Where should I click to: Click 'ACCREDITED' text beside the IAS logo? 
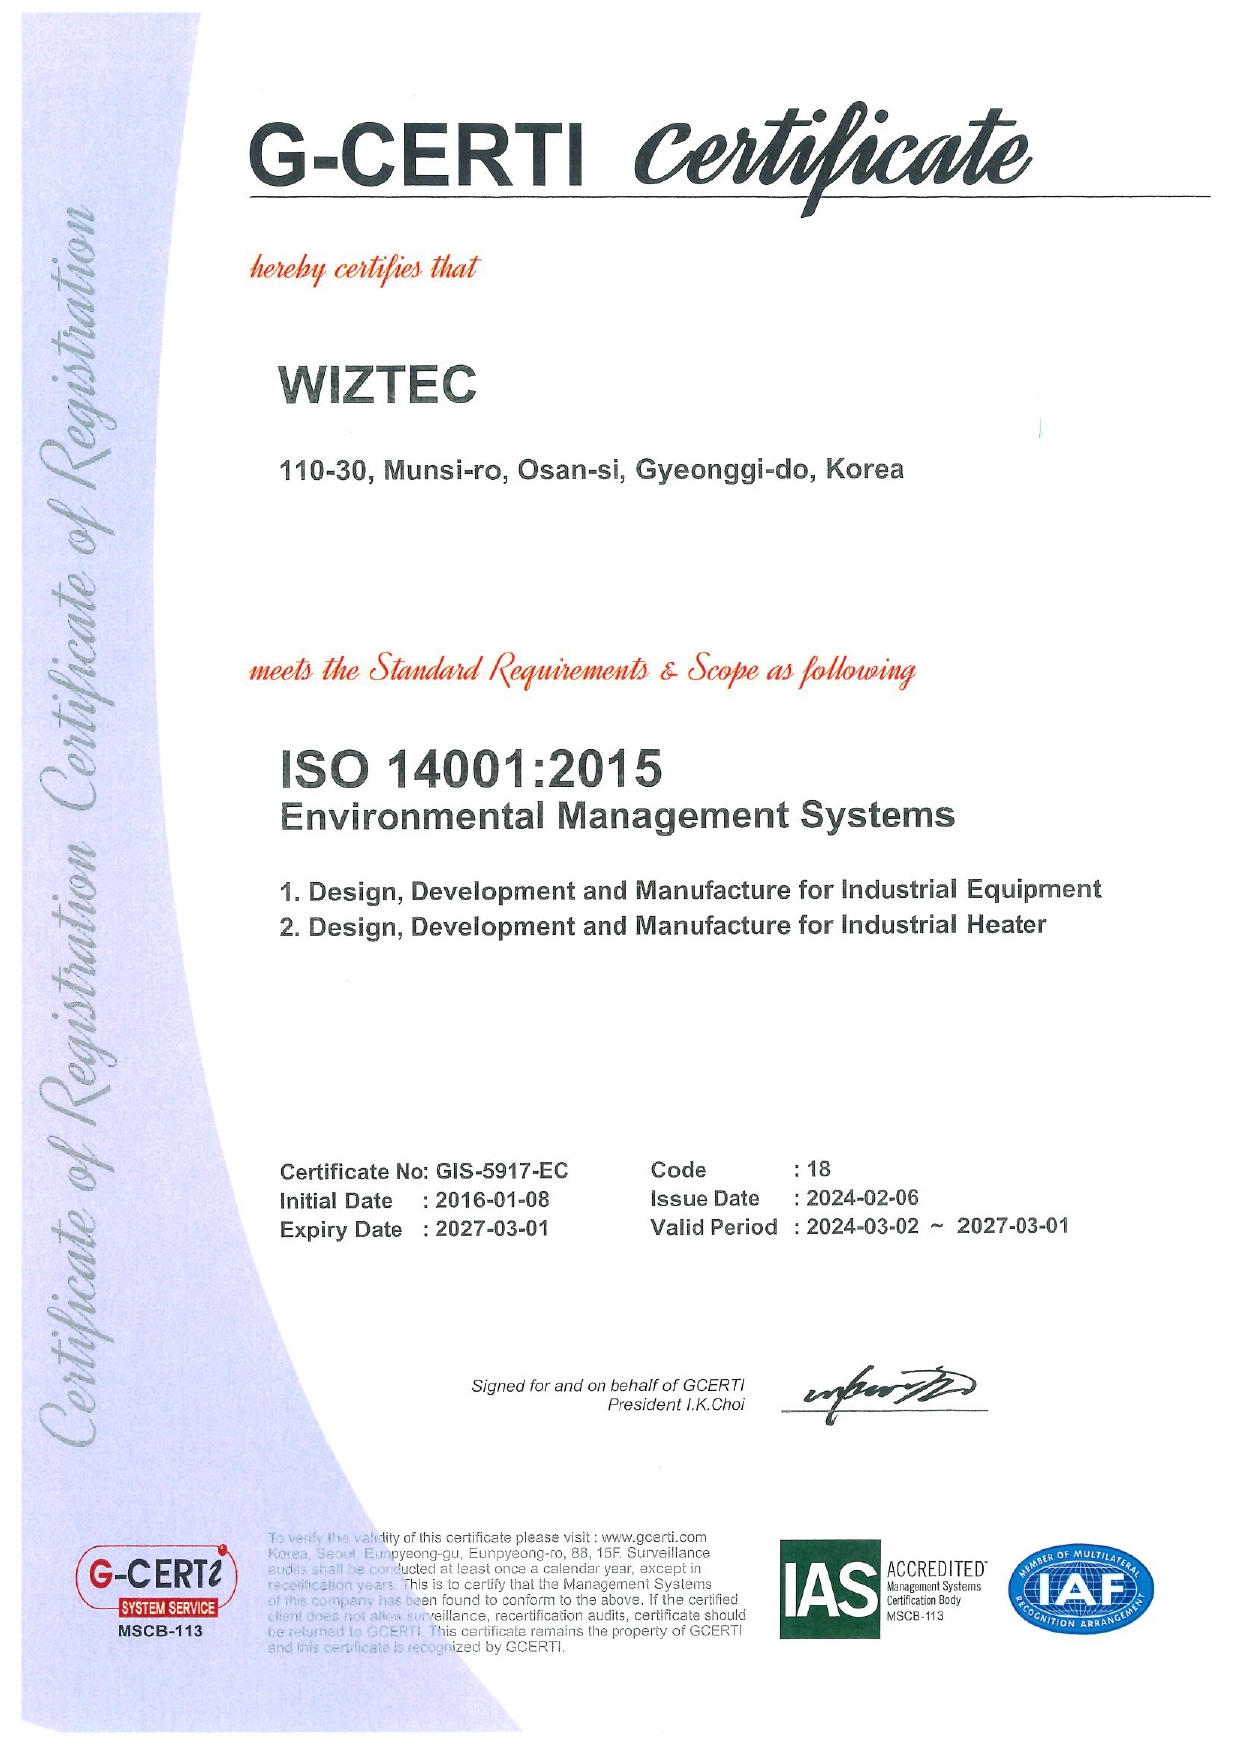[936, 1569]
